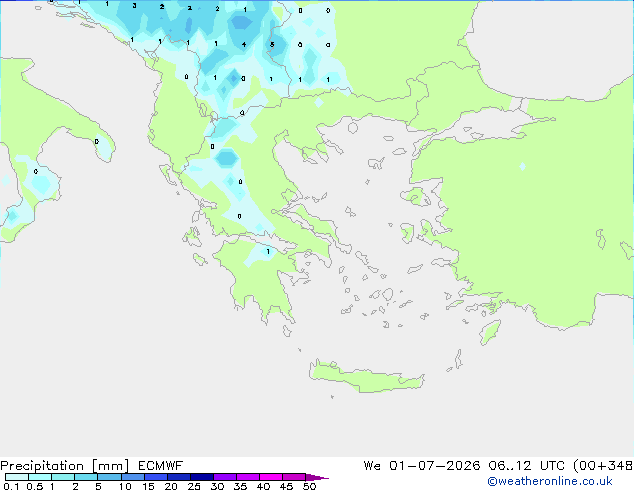This screenshot has width=634, height=490.
Task: Click the '06..12 UTC' time range text
Action: [526, 466]
